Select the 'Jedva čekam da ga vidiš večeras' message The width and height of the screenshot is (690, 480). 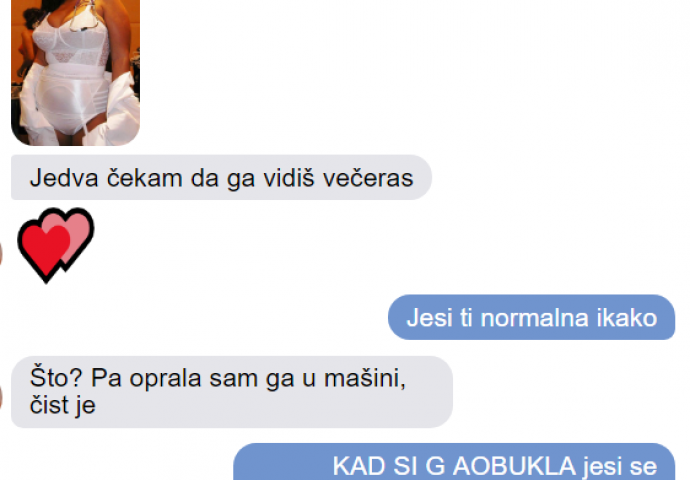pyautogui.click(x=221, y=178)
